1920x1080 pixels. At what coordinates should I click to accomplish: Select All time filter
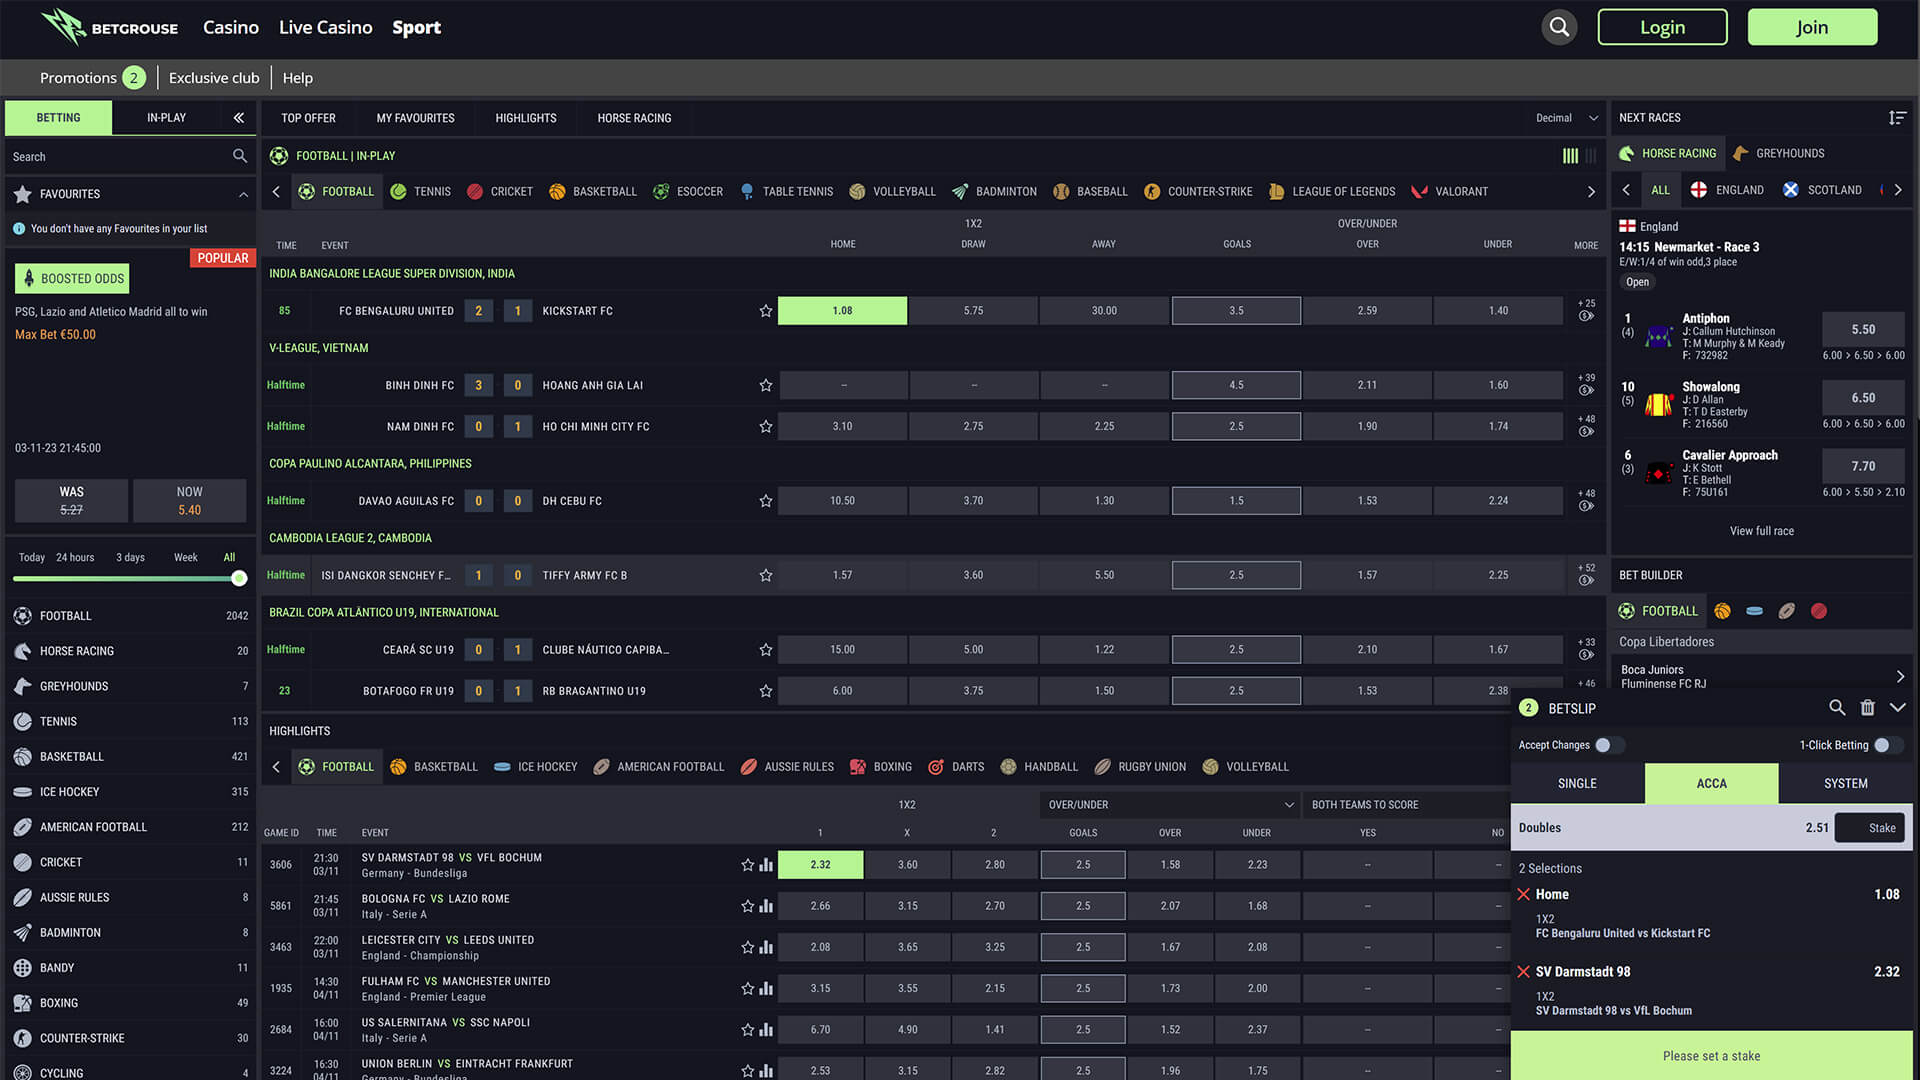point(229,557)
